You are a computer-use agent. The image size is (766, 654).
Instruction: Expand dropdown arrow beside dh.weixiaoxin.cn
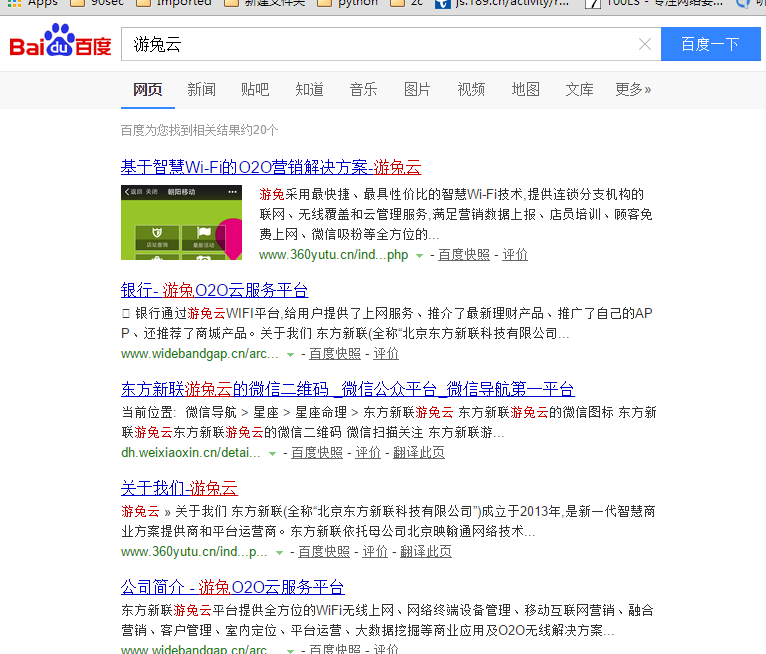click(x=272, y=454)
